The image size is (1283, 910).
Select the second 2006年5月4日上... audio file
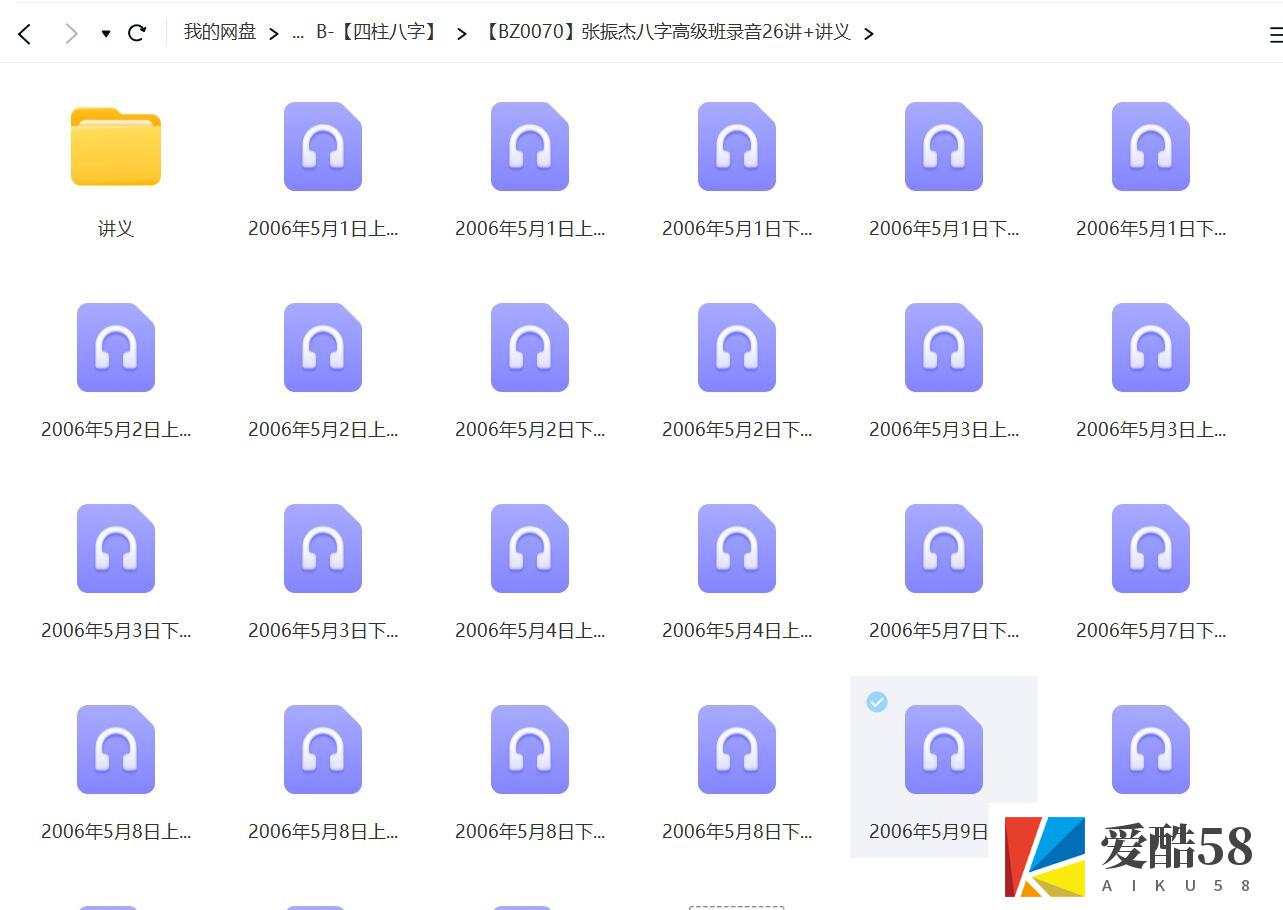coord(737,549)
